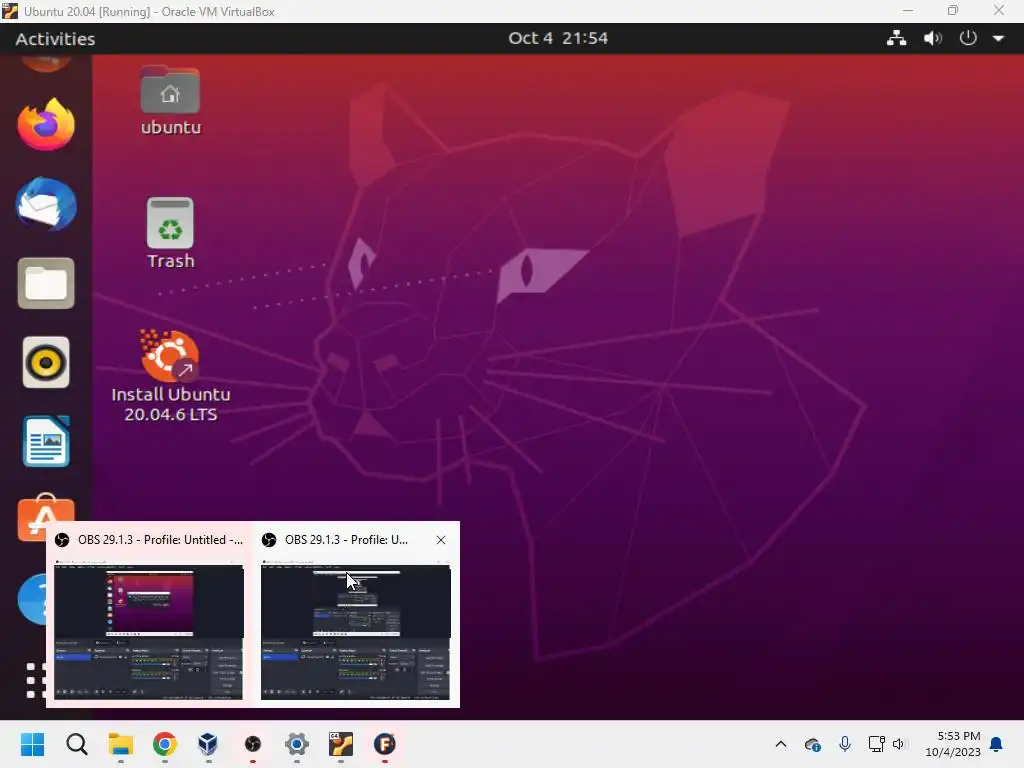Launch Install Ubuntu 20.04.6 LTS icon

click(170, 376)
